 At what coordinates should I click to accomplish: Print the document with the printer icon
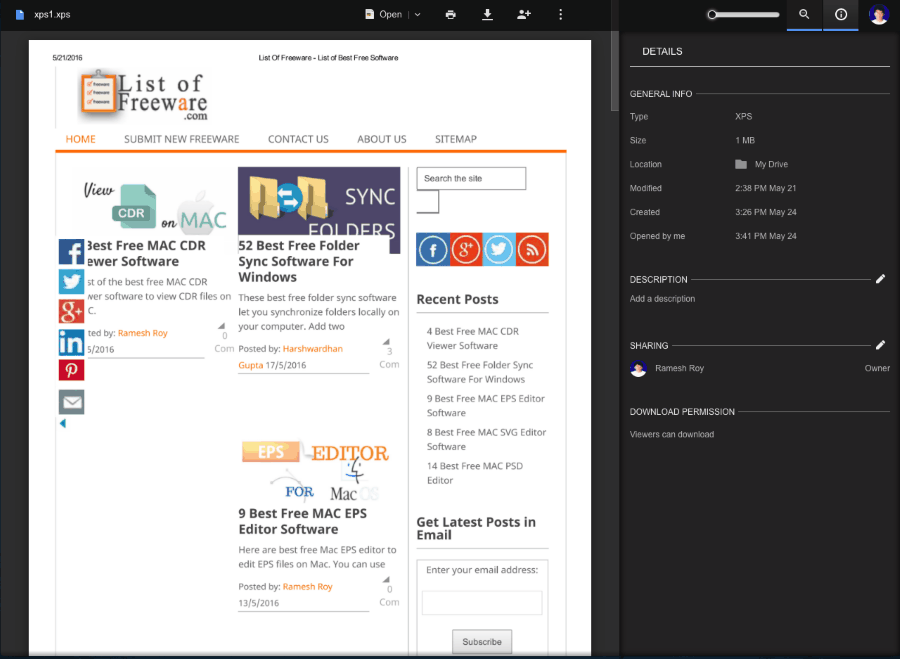click(451, 14)
